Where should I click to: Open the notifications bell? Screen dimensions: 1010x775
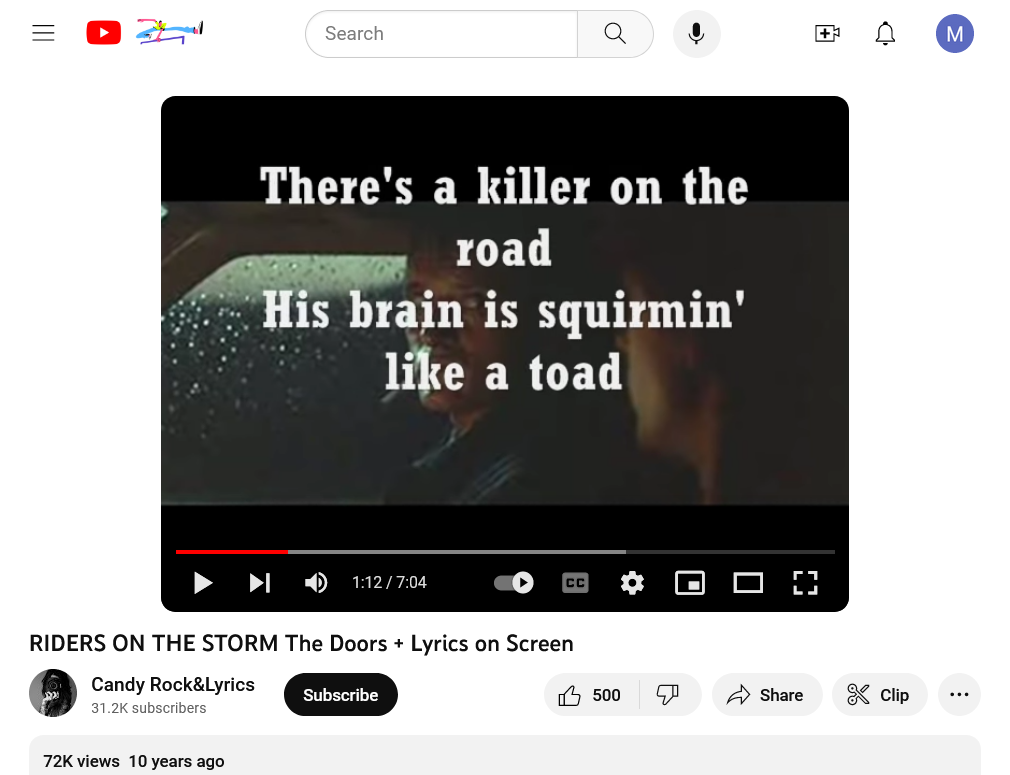pyautogui.click(x=885, y=33)
